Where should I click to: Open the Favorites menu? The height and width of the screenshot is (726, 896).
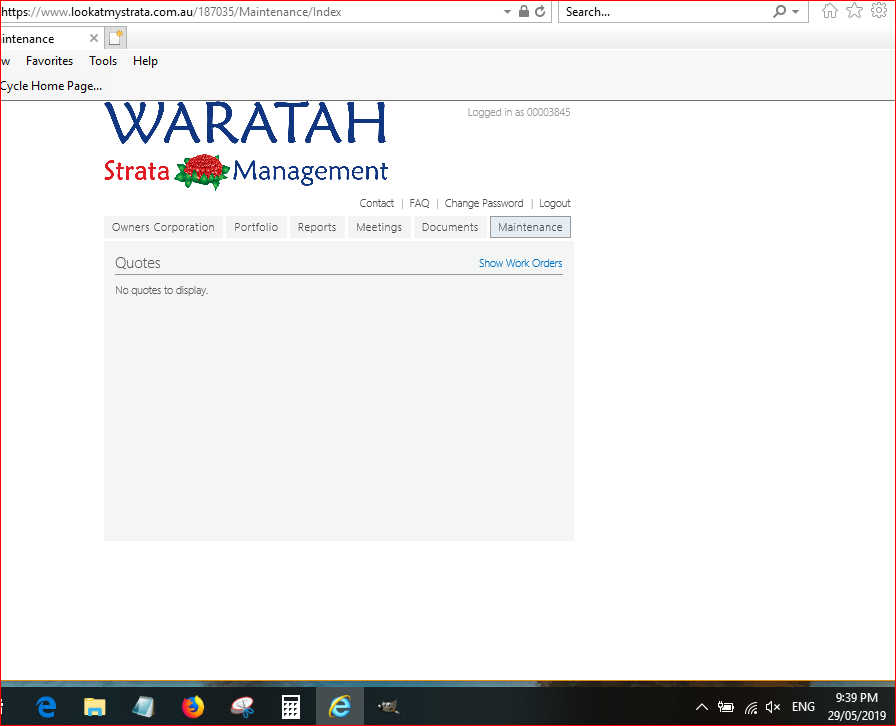[50, 61]
